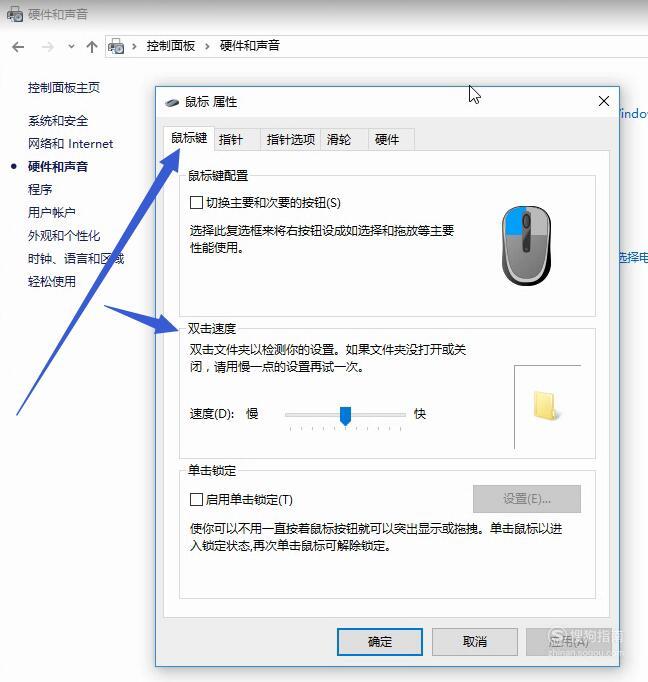Viewport: 648px width, 682px height.
Task: Click the mouse illustration in button configuration
Action: (526, 245)
